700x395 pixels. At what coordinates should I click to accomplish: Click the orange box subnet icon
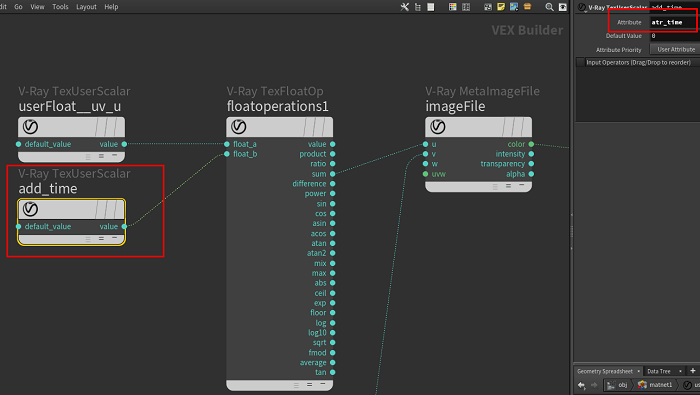point(527,7)
